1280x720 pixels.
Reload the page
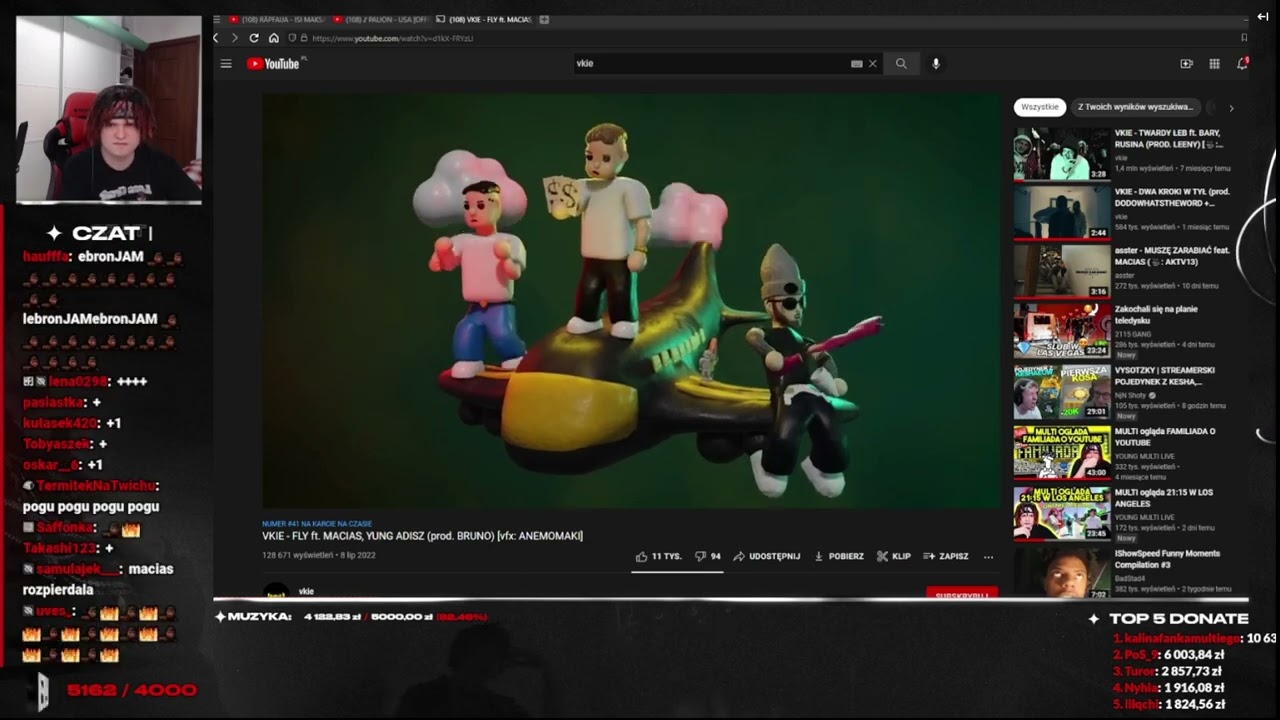coord(254,38)
